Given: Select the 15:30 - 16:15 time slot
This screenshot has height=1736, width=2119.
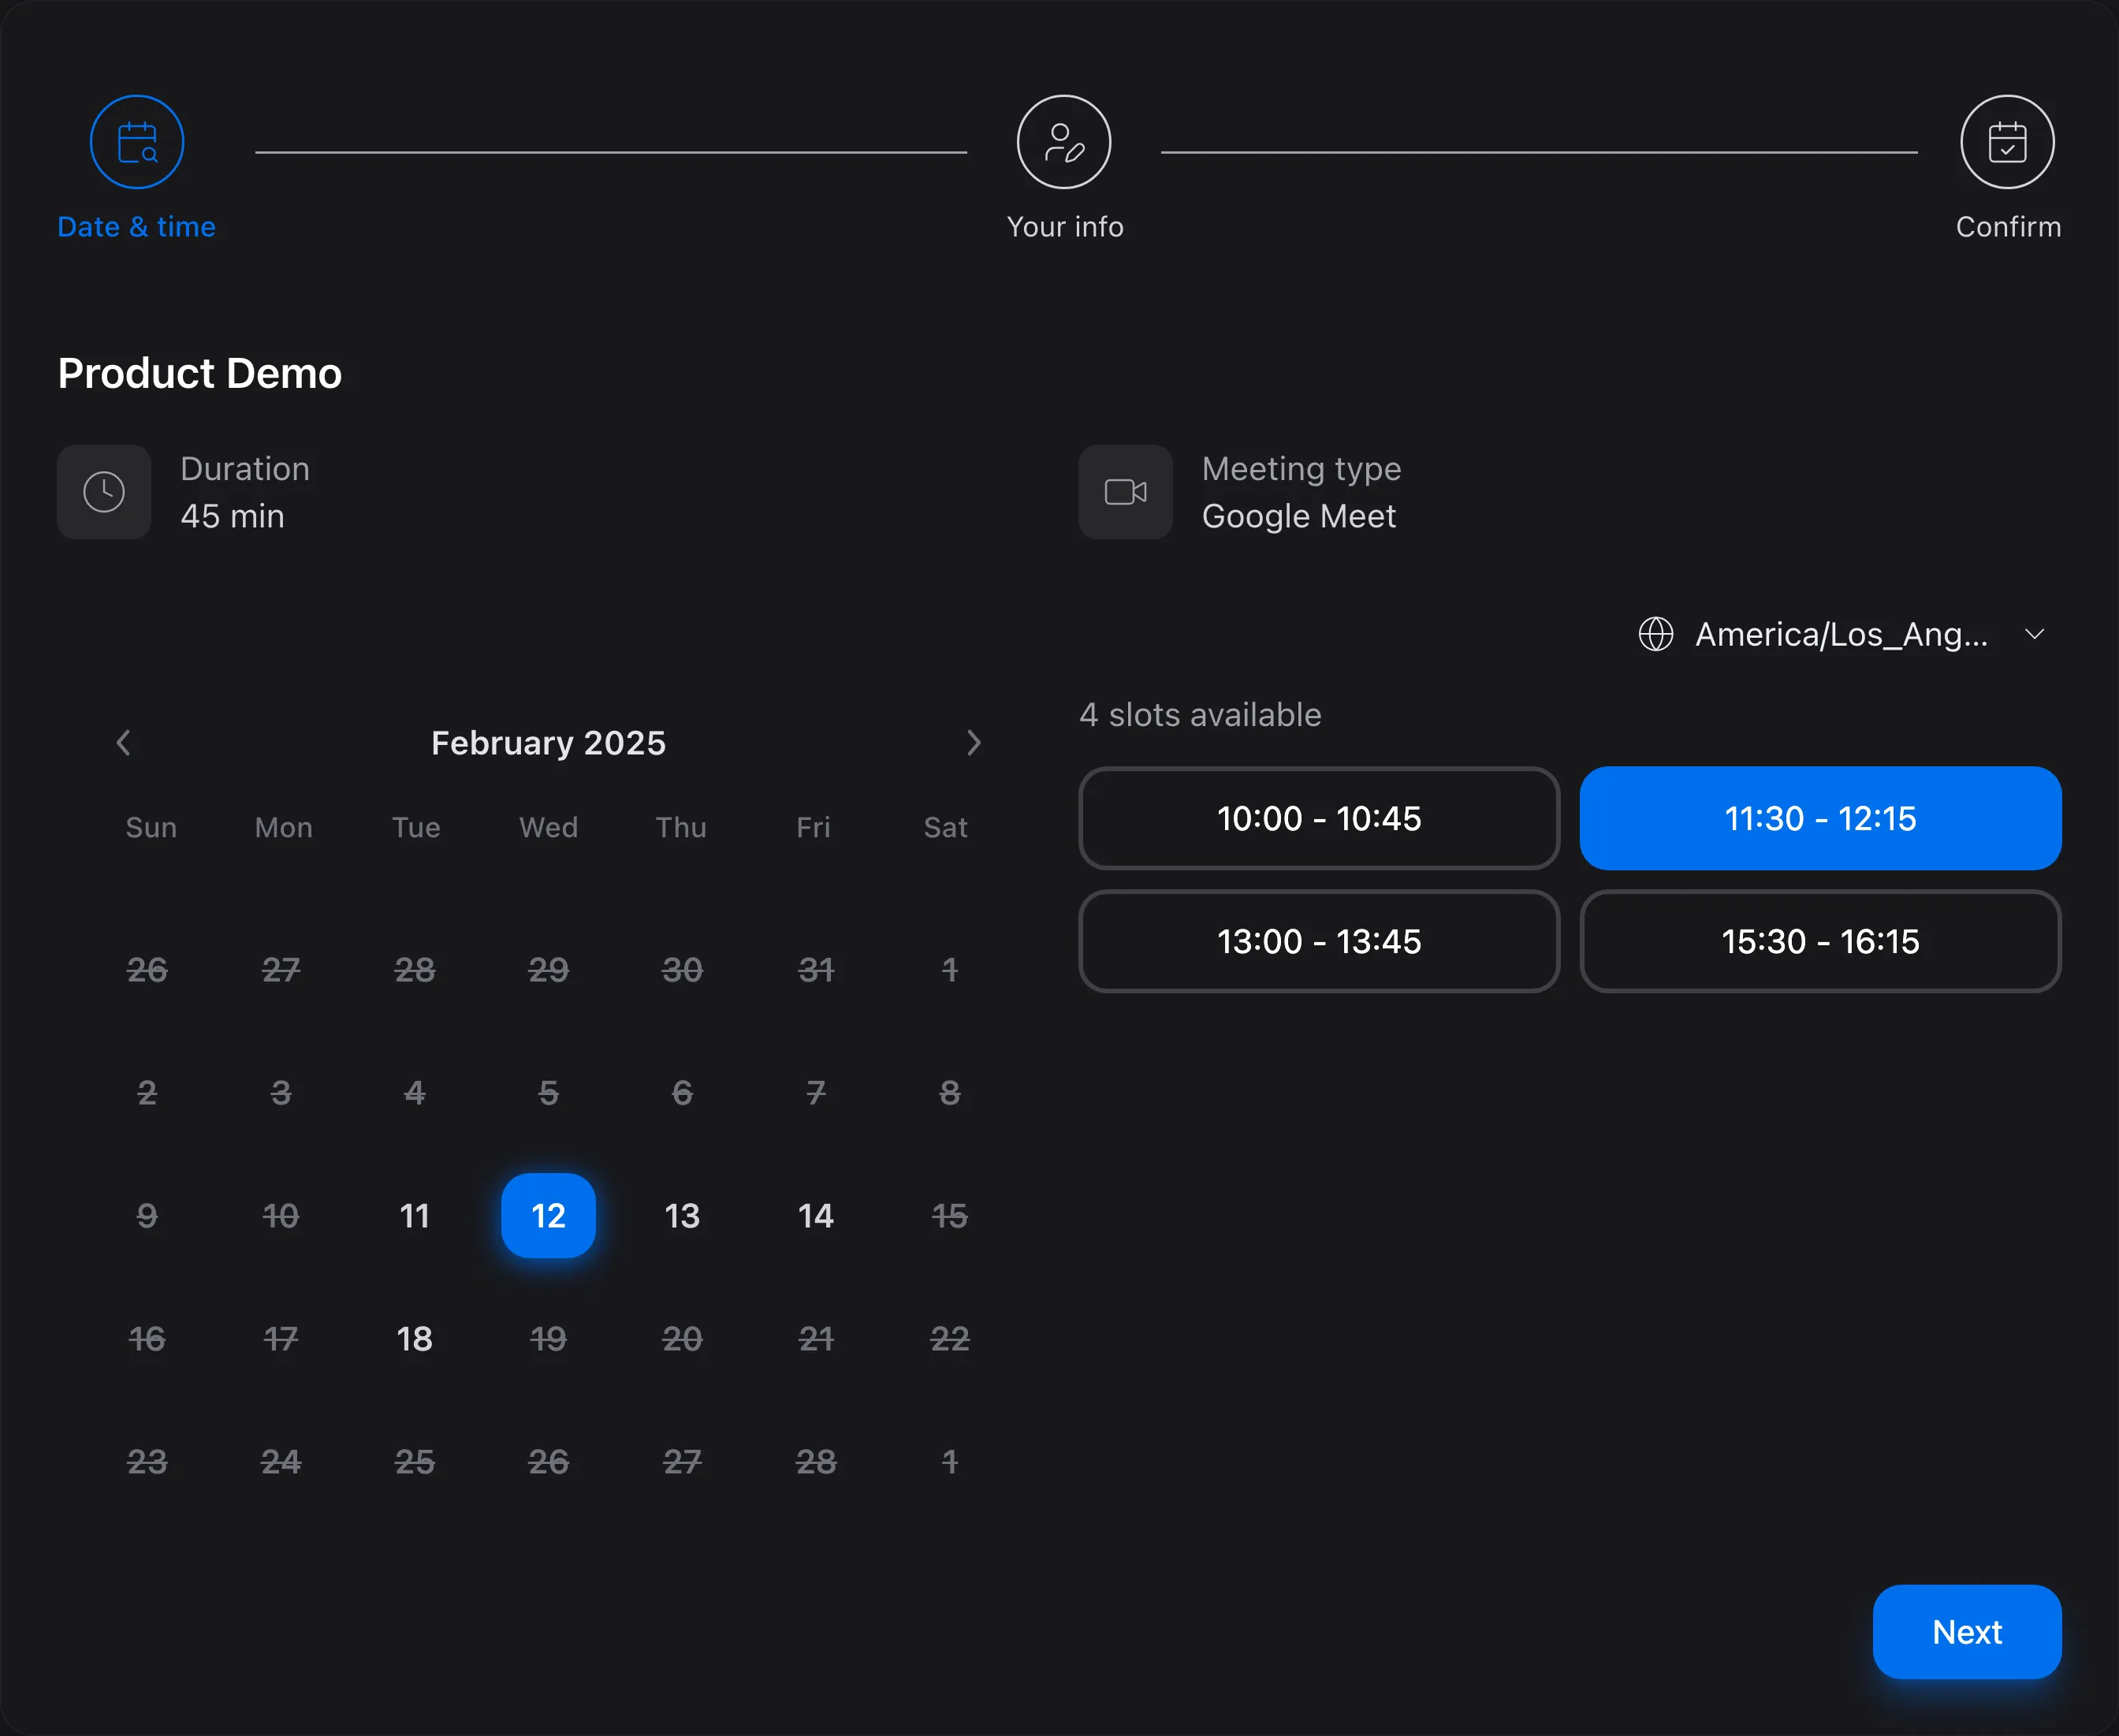Looking at the screenshot, I should click(1819, 941).
